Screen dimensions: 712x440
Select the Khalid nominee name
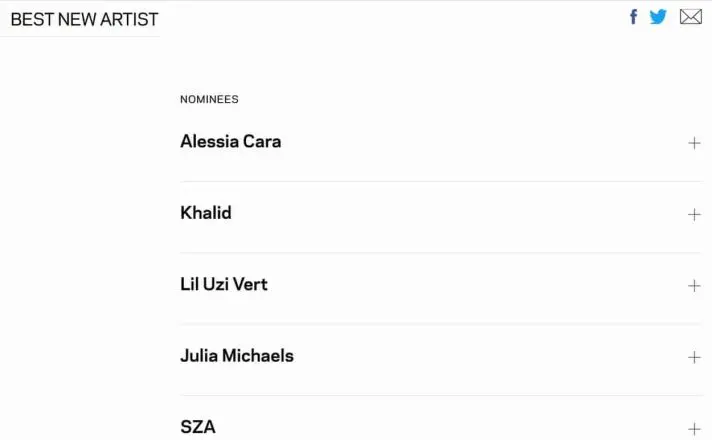206,213
